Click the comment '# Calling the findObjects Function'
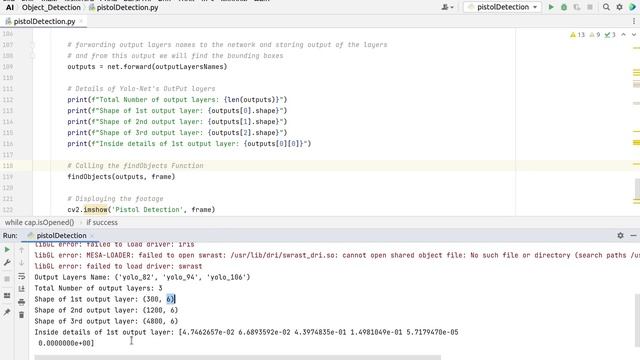 135,166
